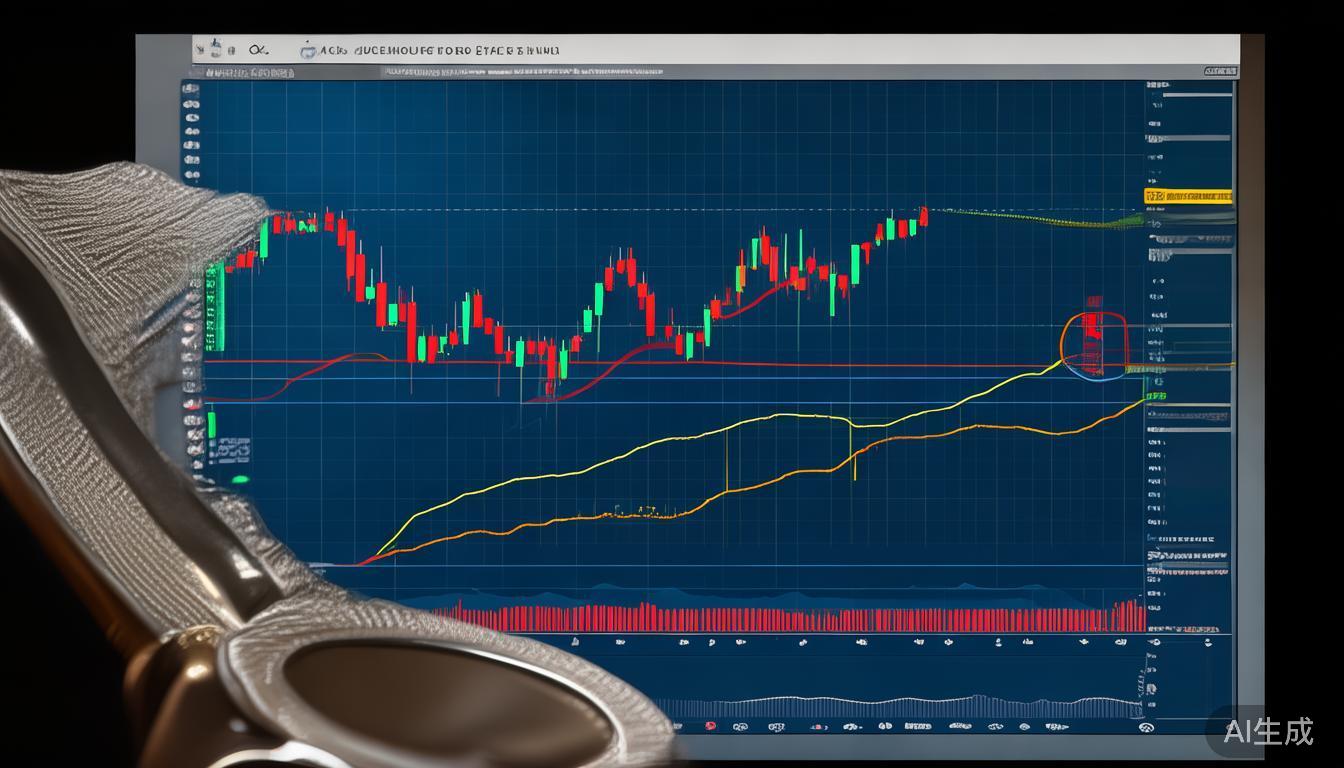
Task: Click the icon before the window title text
Action: (309, 49)
